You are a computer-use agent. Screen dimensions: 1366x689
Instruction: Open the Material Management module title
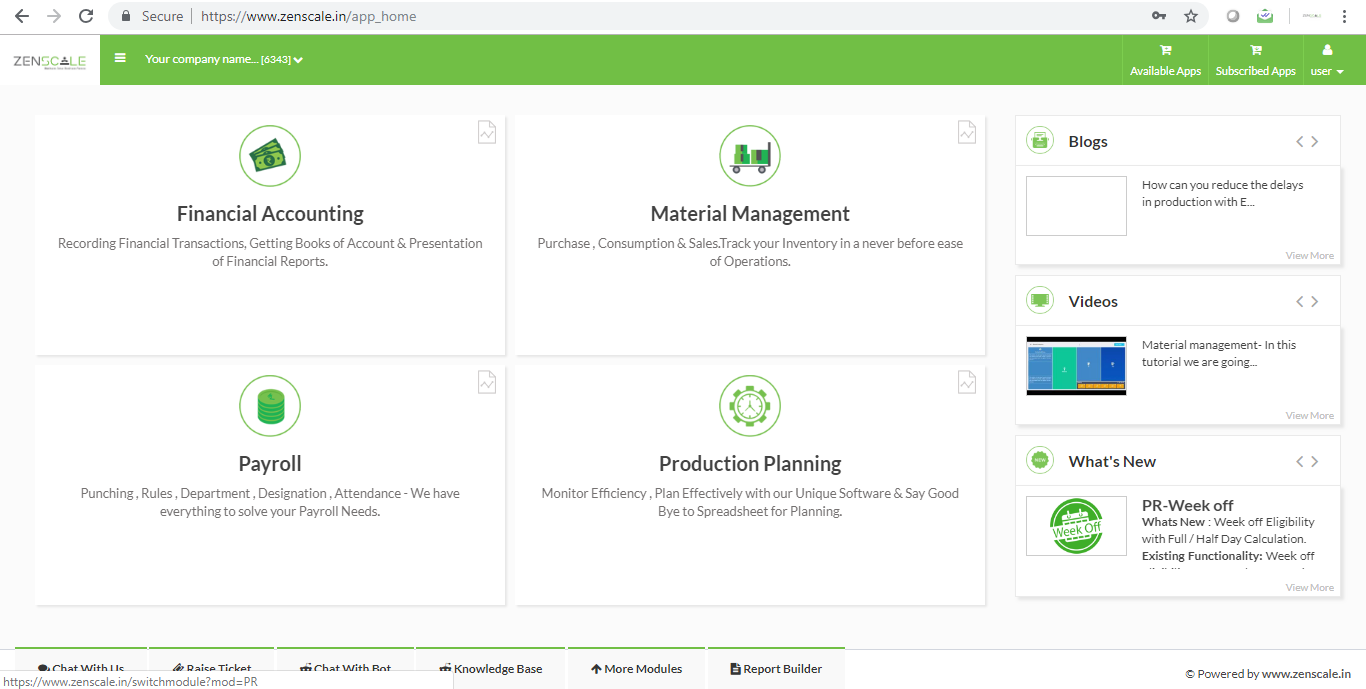(x=750, y=214)
